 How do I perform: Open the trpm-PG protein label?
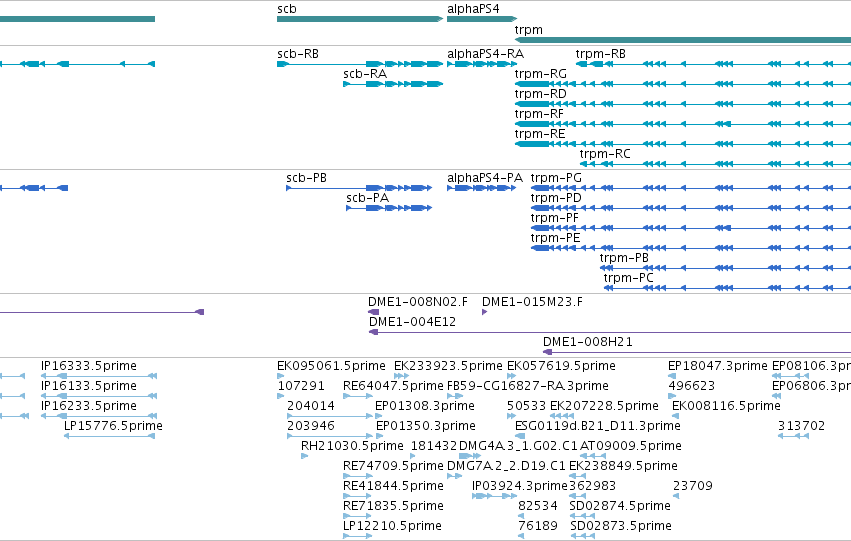(556, 178)
